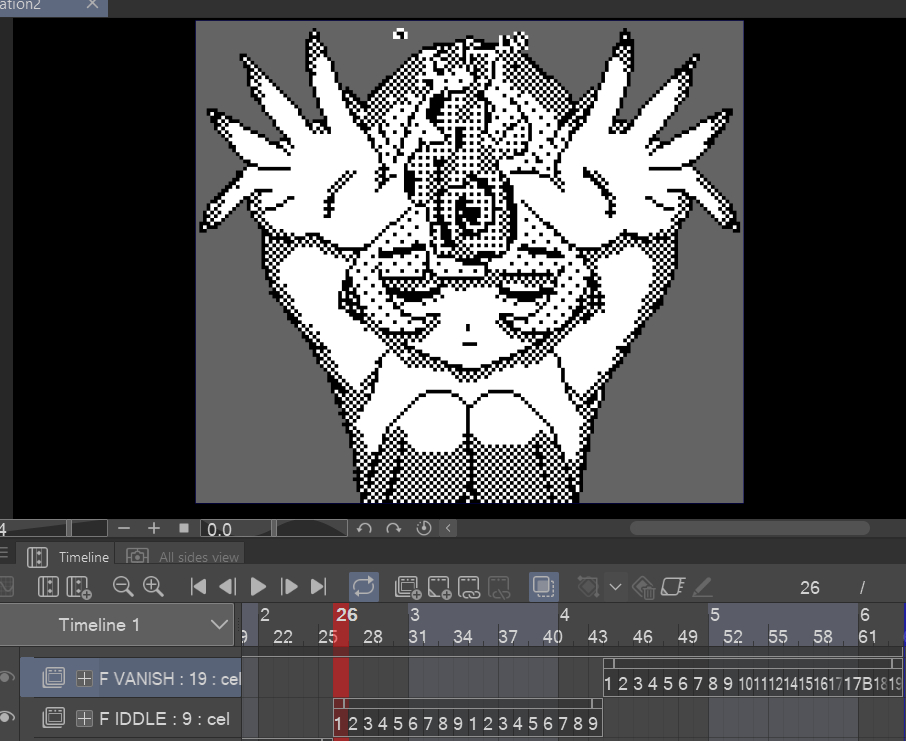Expand the F IDDLE track
906x741 pixels.
(x=85, y=718)
